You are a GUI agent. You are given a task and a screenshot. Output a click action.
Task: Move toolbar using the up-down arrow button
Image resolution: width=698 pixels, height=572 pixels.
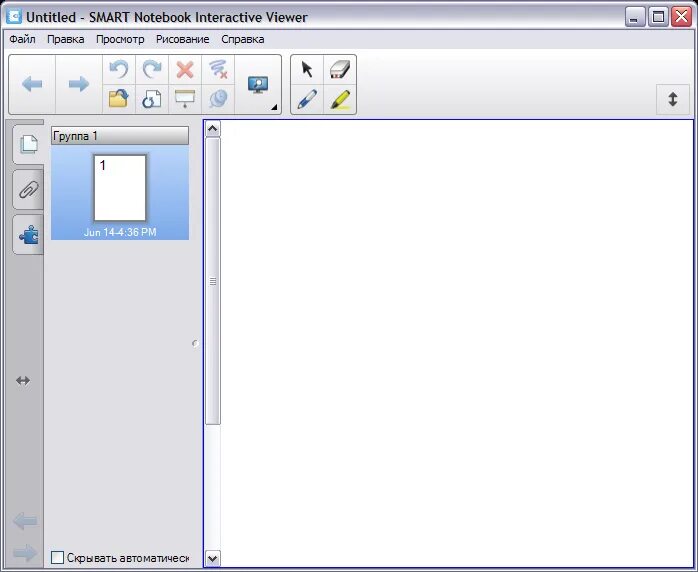click(673, 99)
